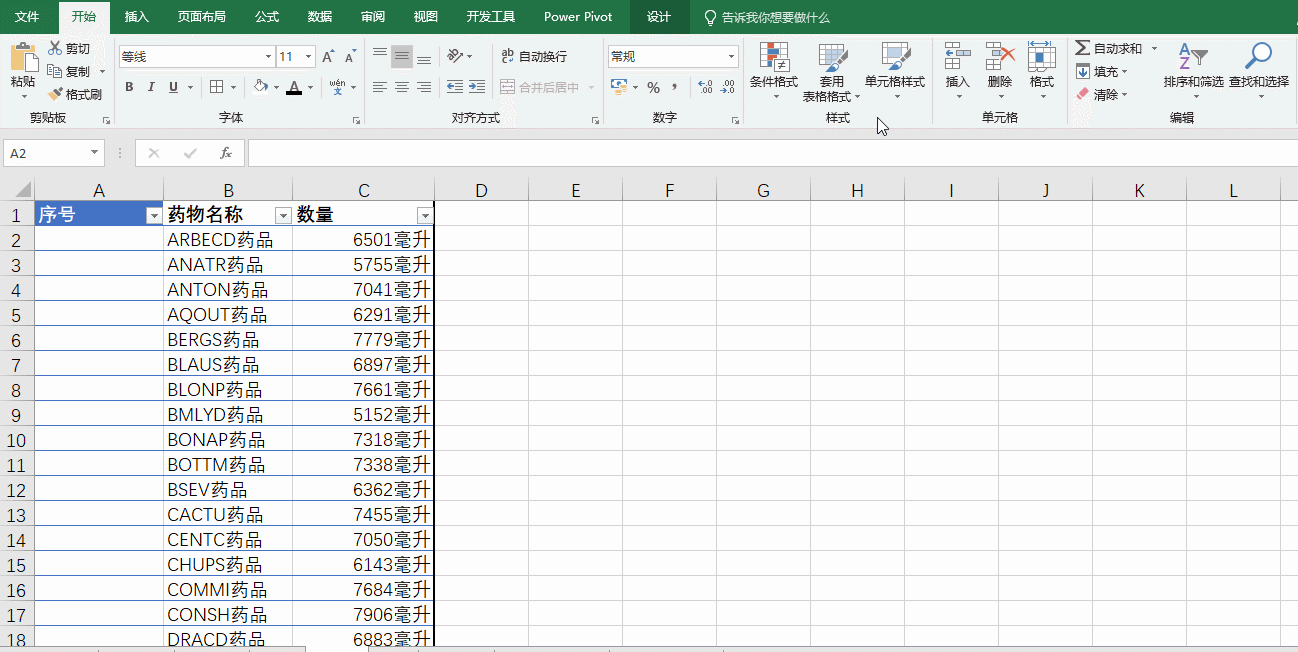
Task: Click the text orientation icon
Action: (x=455, y=56)
